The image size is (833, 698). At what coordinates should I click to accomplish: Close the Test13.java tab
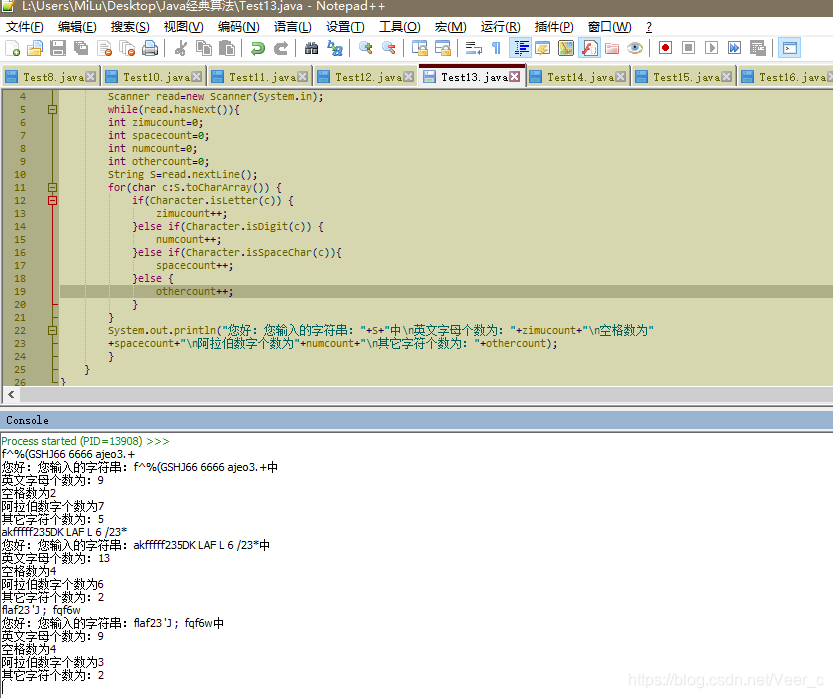coord(514,77)
